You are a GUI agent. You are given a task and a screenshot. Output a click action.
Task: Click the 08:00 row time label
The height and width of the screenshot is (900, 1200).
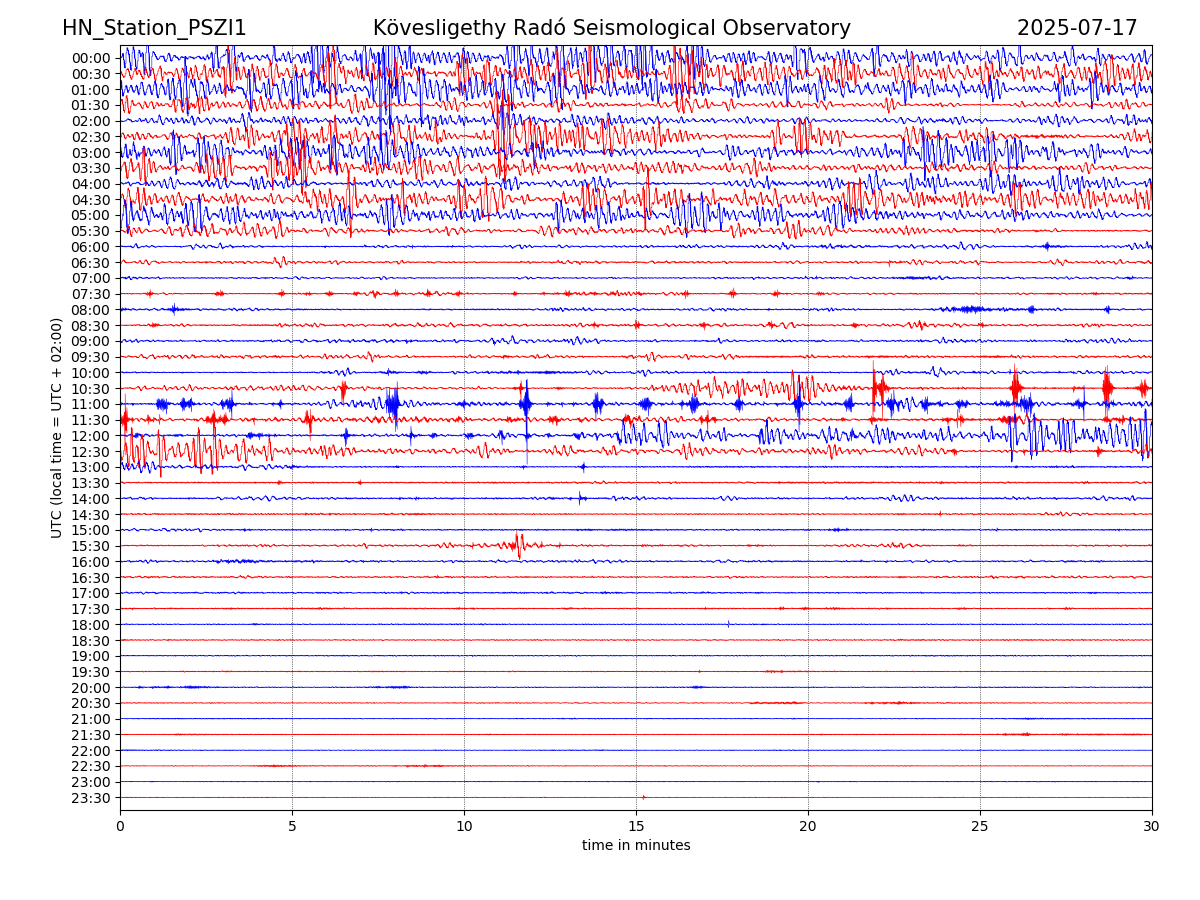point(91,310)
